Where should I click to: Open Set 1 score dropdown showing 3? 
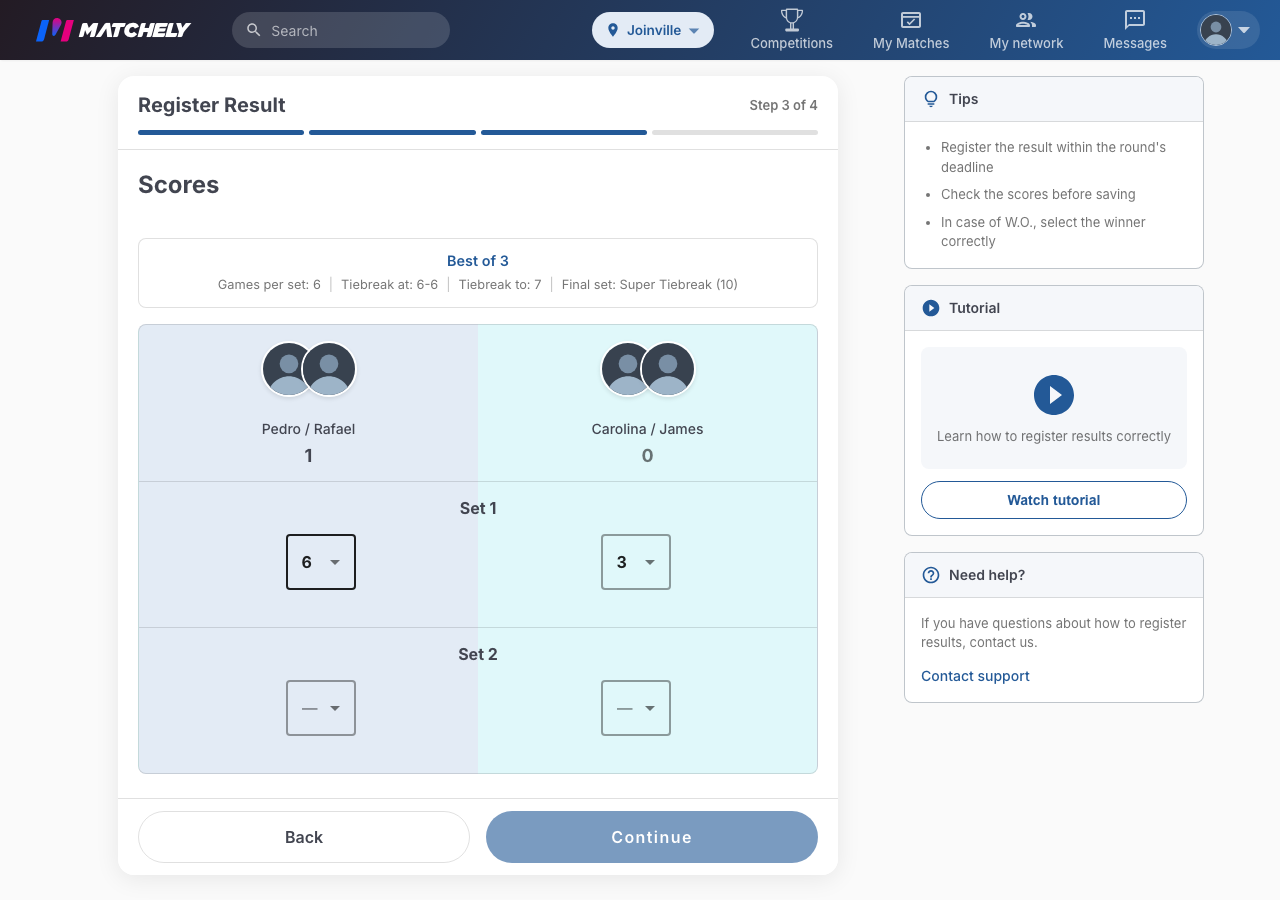click(636, 562)
